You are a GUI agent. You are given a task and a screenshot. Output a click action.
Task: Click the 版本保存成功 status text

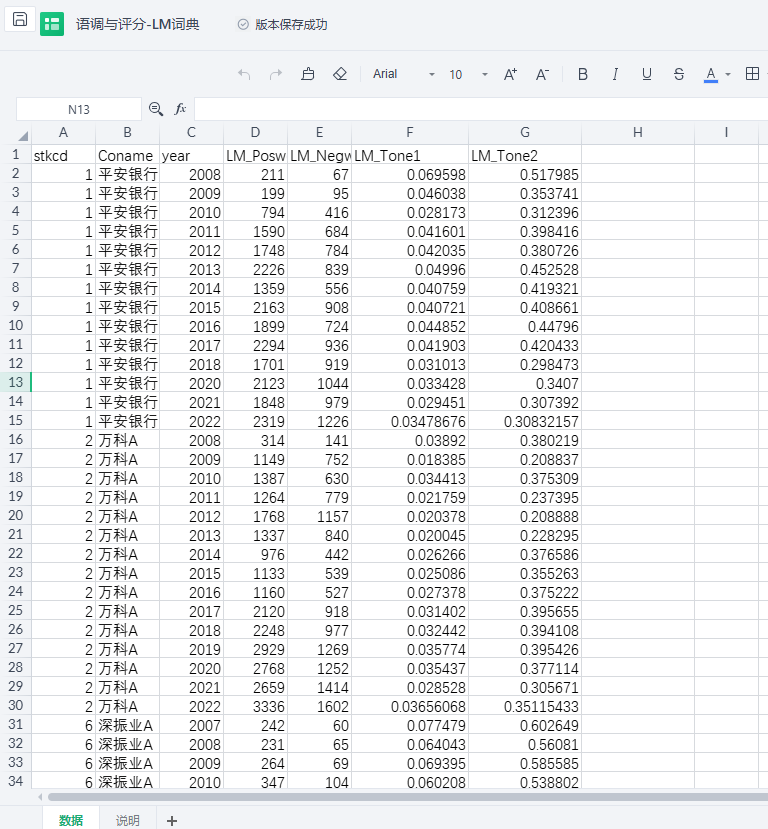(291, 24)
